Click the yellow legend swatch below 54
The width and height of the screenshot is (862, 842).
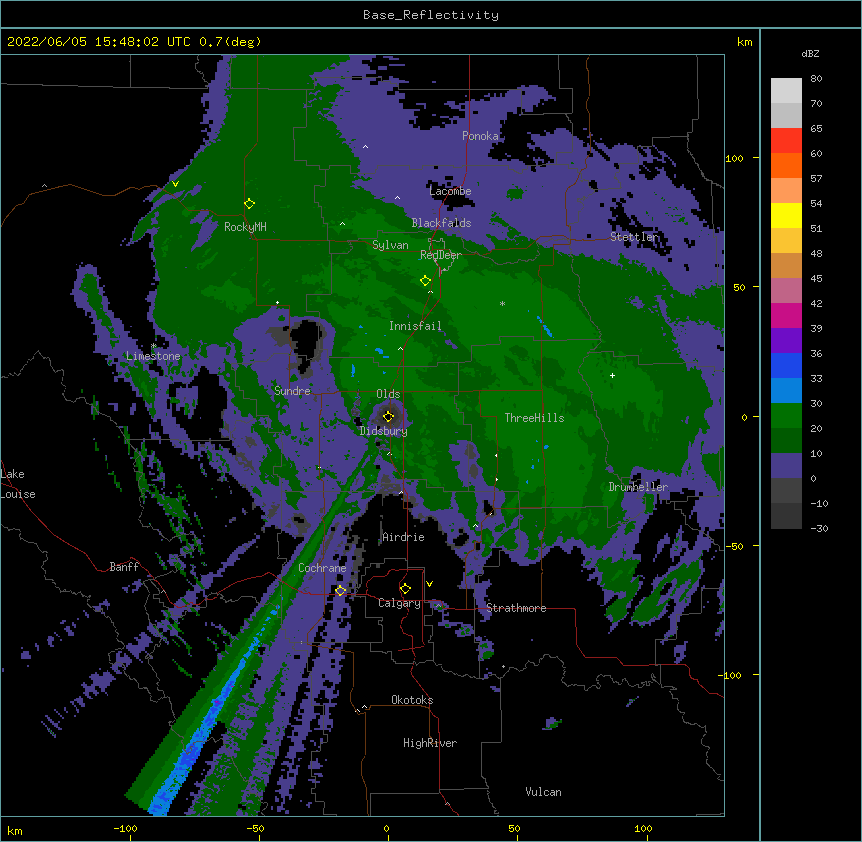pos(786,215)
